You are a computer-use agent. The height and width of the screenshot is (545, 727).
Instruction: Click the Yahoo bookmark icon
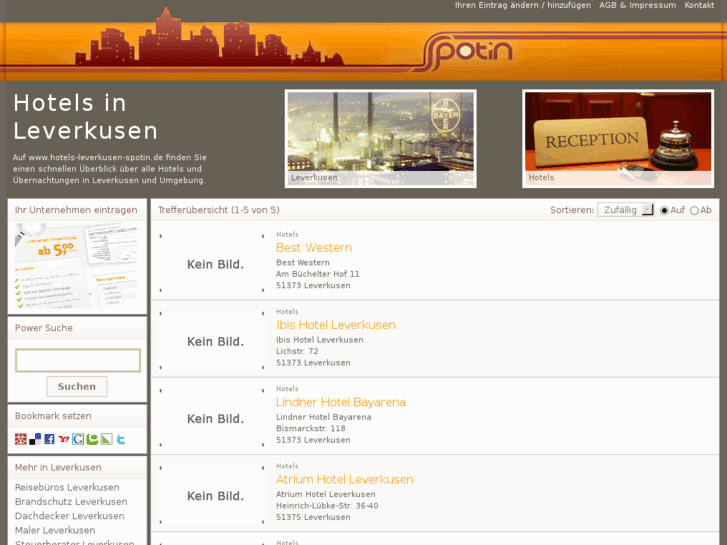tap(64, 439)
